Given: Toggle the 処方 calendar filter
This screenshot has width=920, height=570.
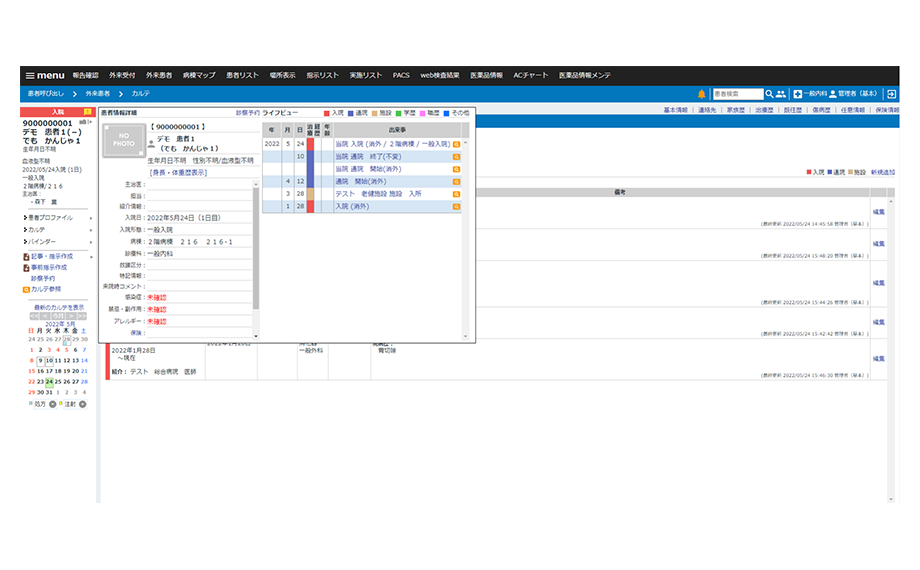Looking at the screenshot, I should pos(52,404).
